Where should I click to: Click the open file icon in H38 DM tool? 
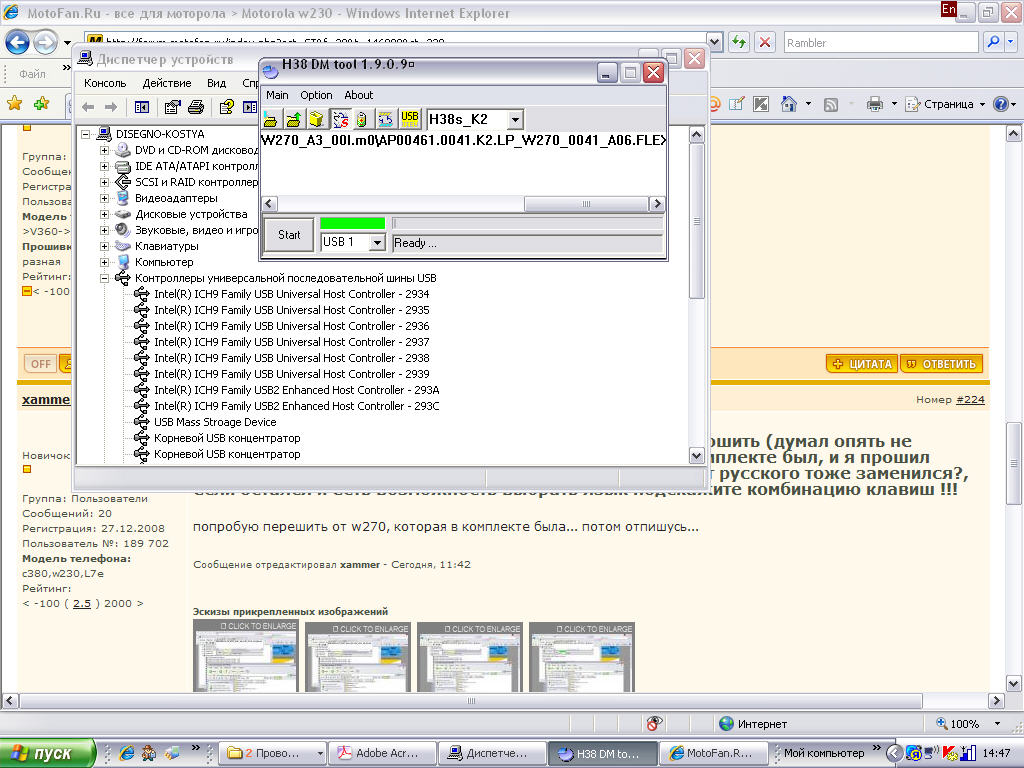(270, 120)
